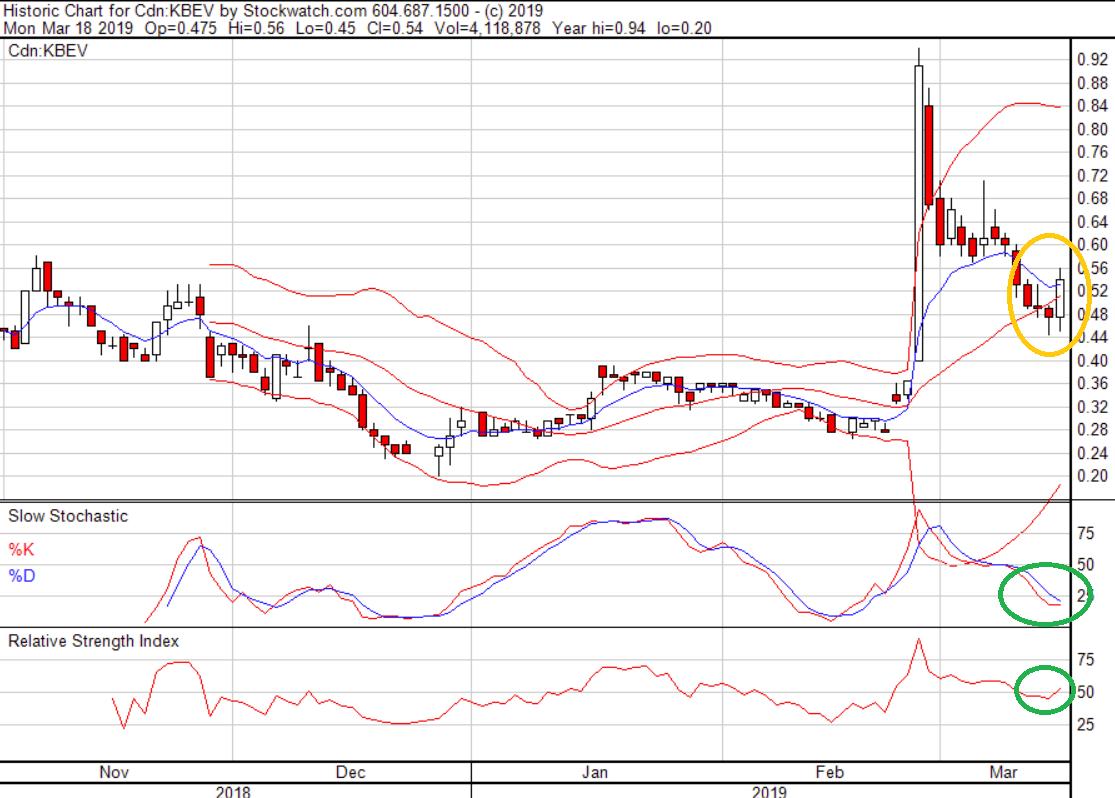The height and width of the screenshot is (798, 1115).
Task: Click the Mar month label on the time axis
Action: point(1003,772)
